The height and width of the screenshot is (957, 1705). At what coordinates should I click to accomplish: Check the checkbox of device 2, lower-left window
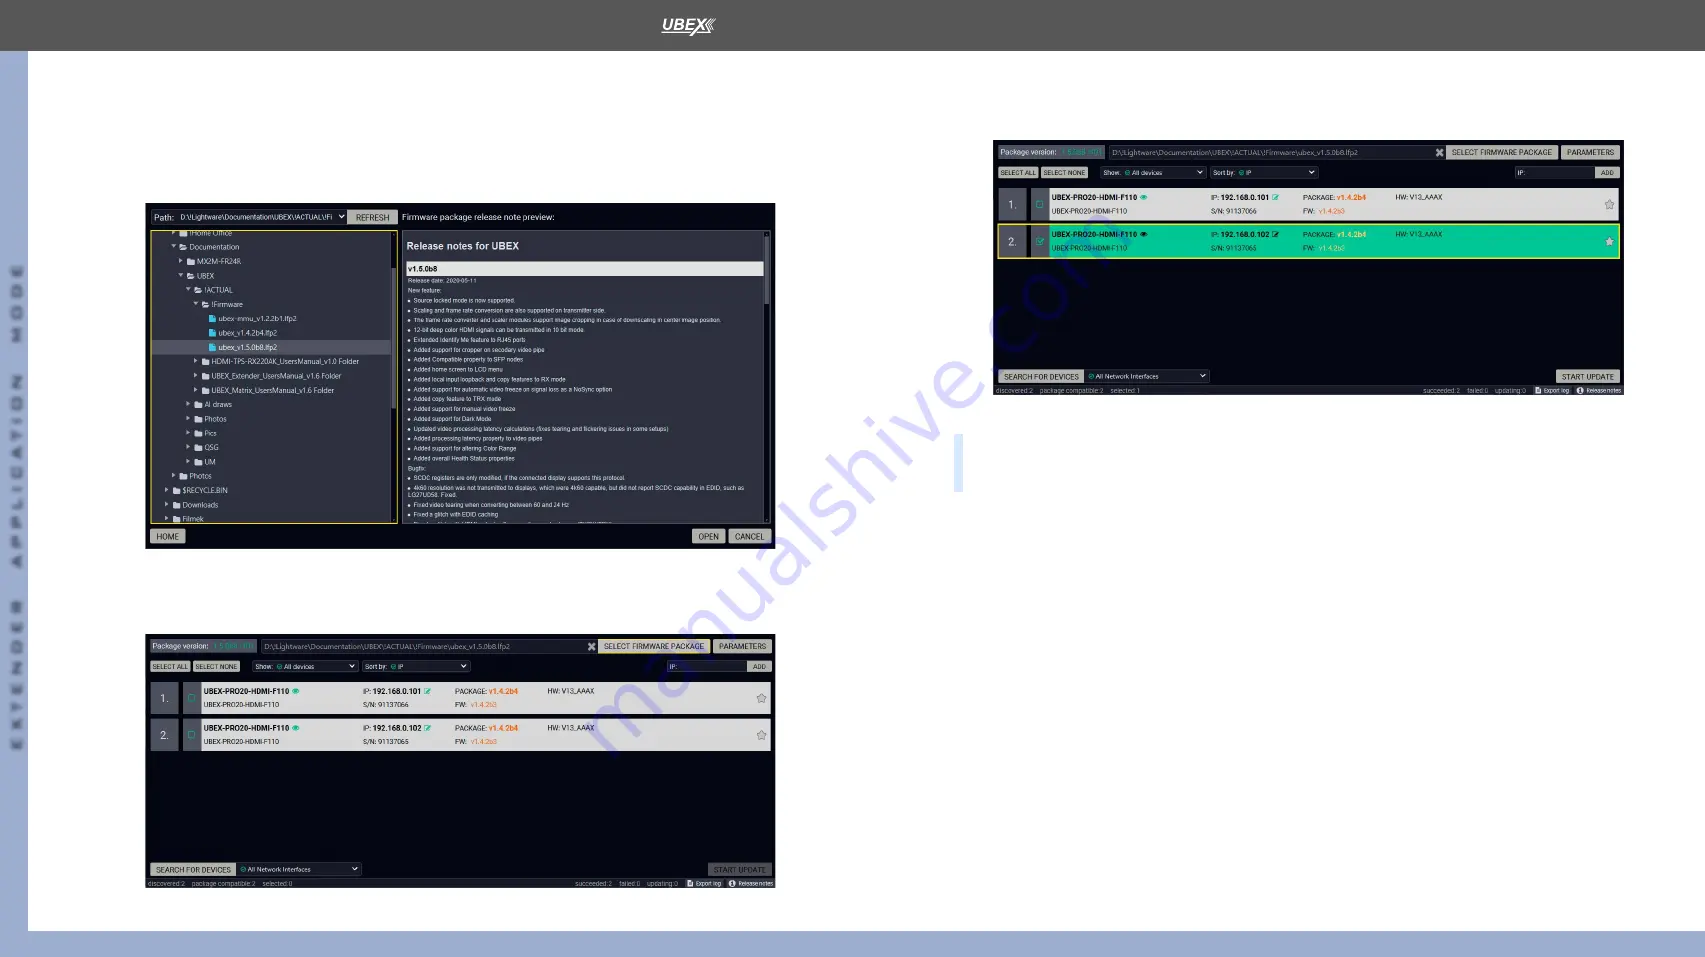(191, 735)
